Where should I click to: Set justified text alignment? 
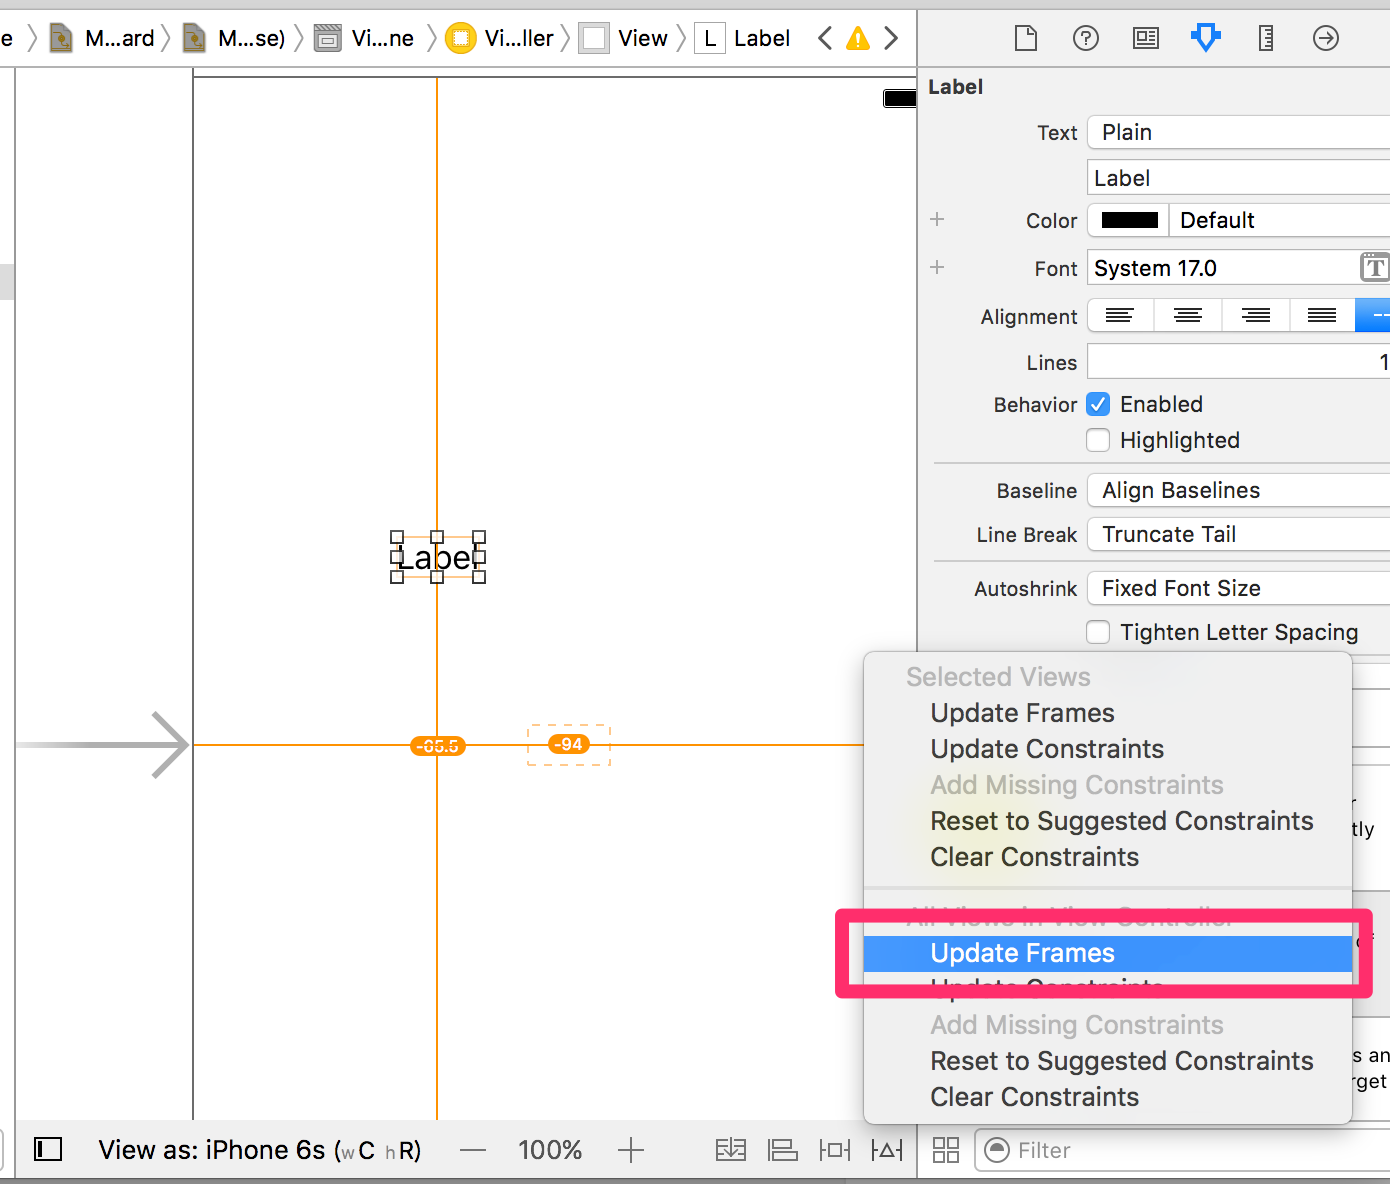[x=1322, y=316]
